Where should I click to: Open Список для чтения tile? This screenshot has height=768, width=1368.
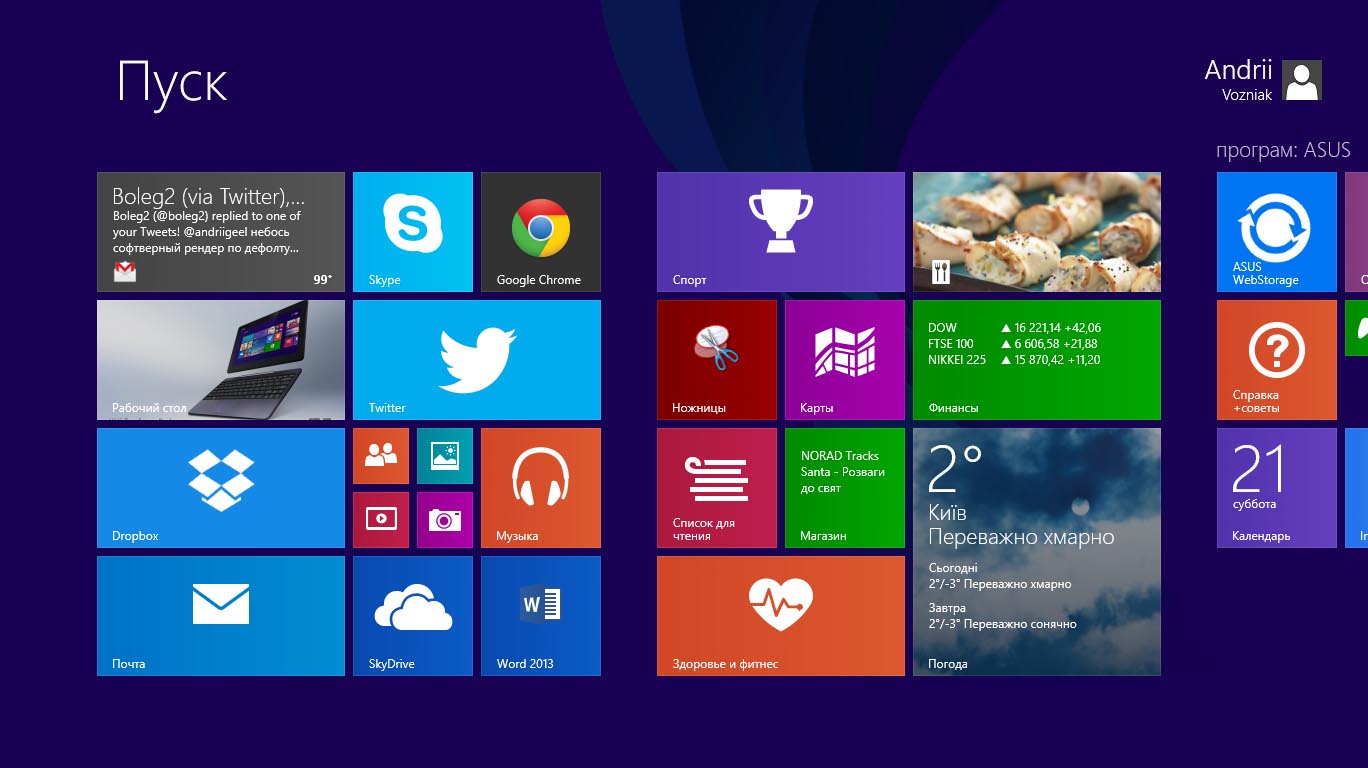click(x=717, y=488)
